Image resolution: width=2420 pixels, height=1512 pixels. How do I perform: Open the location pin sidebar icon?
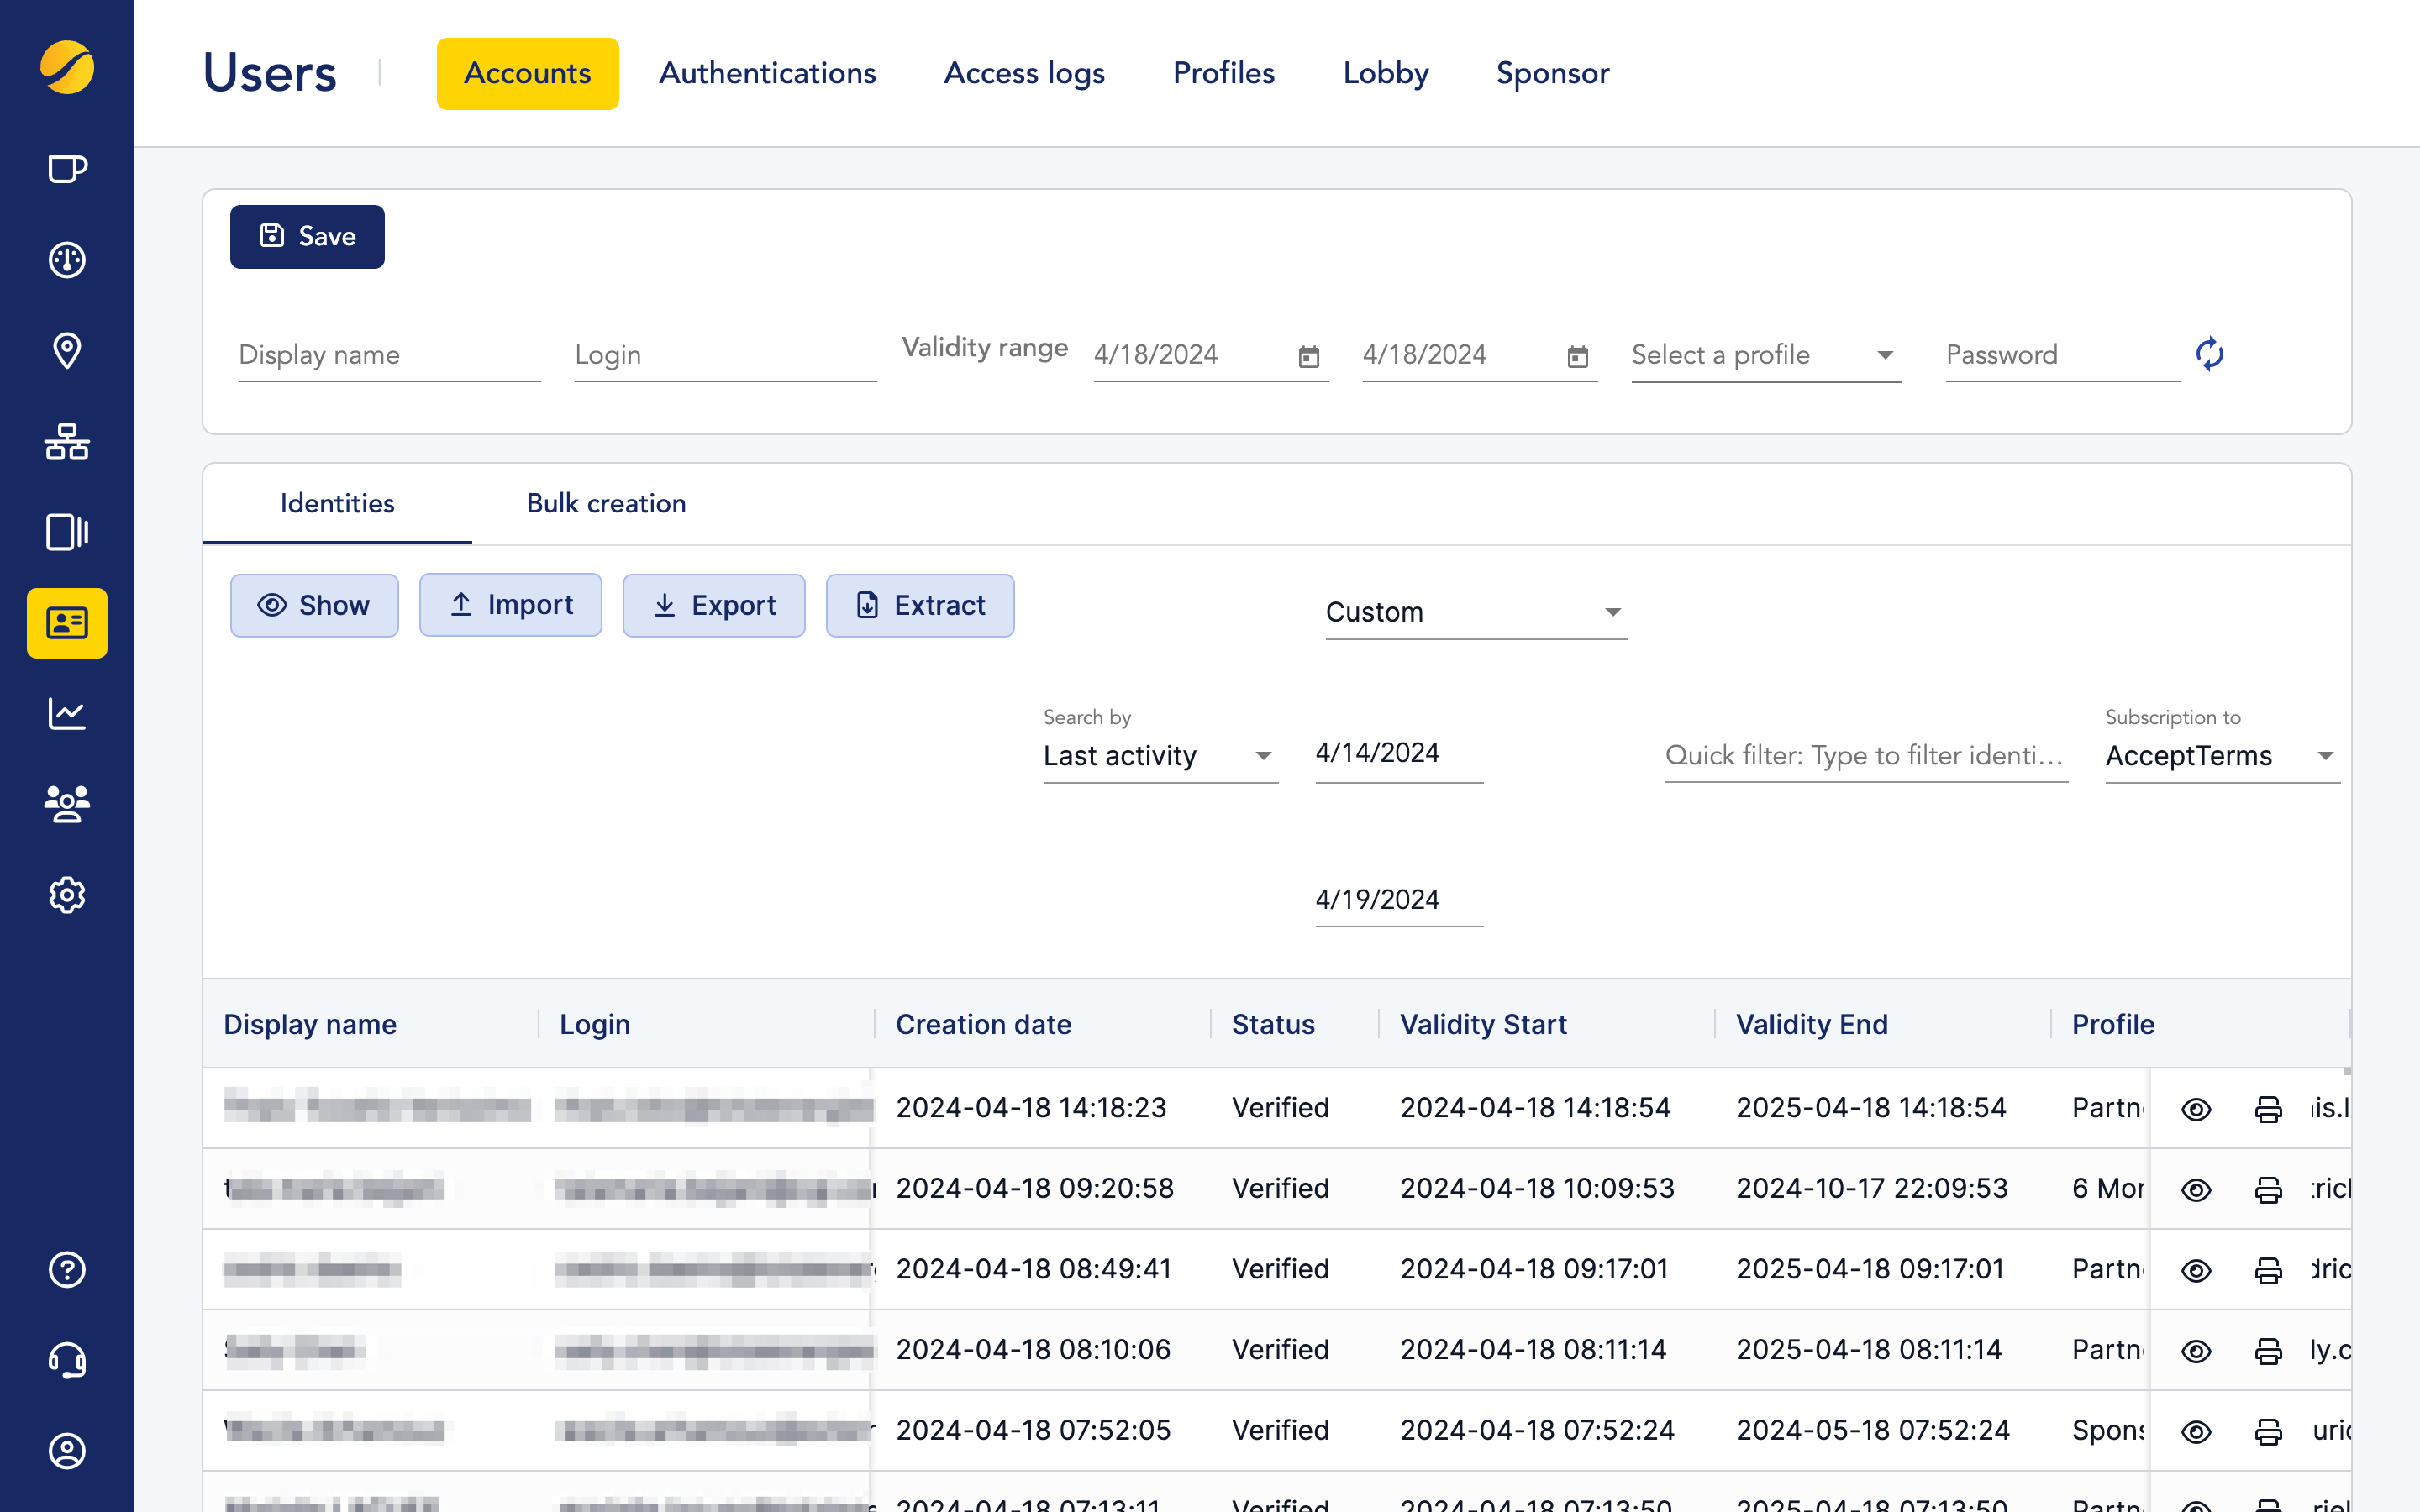click(x=67, y=350)
